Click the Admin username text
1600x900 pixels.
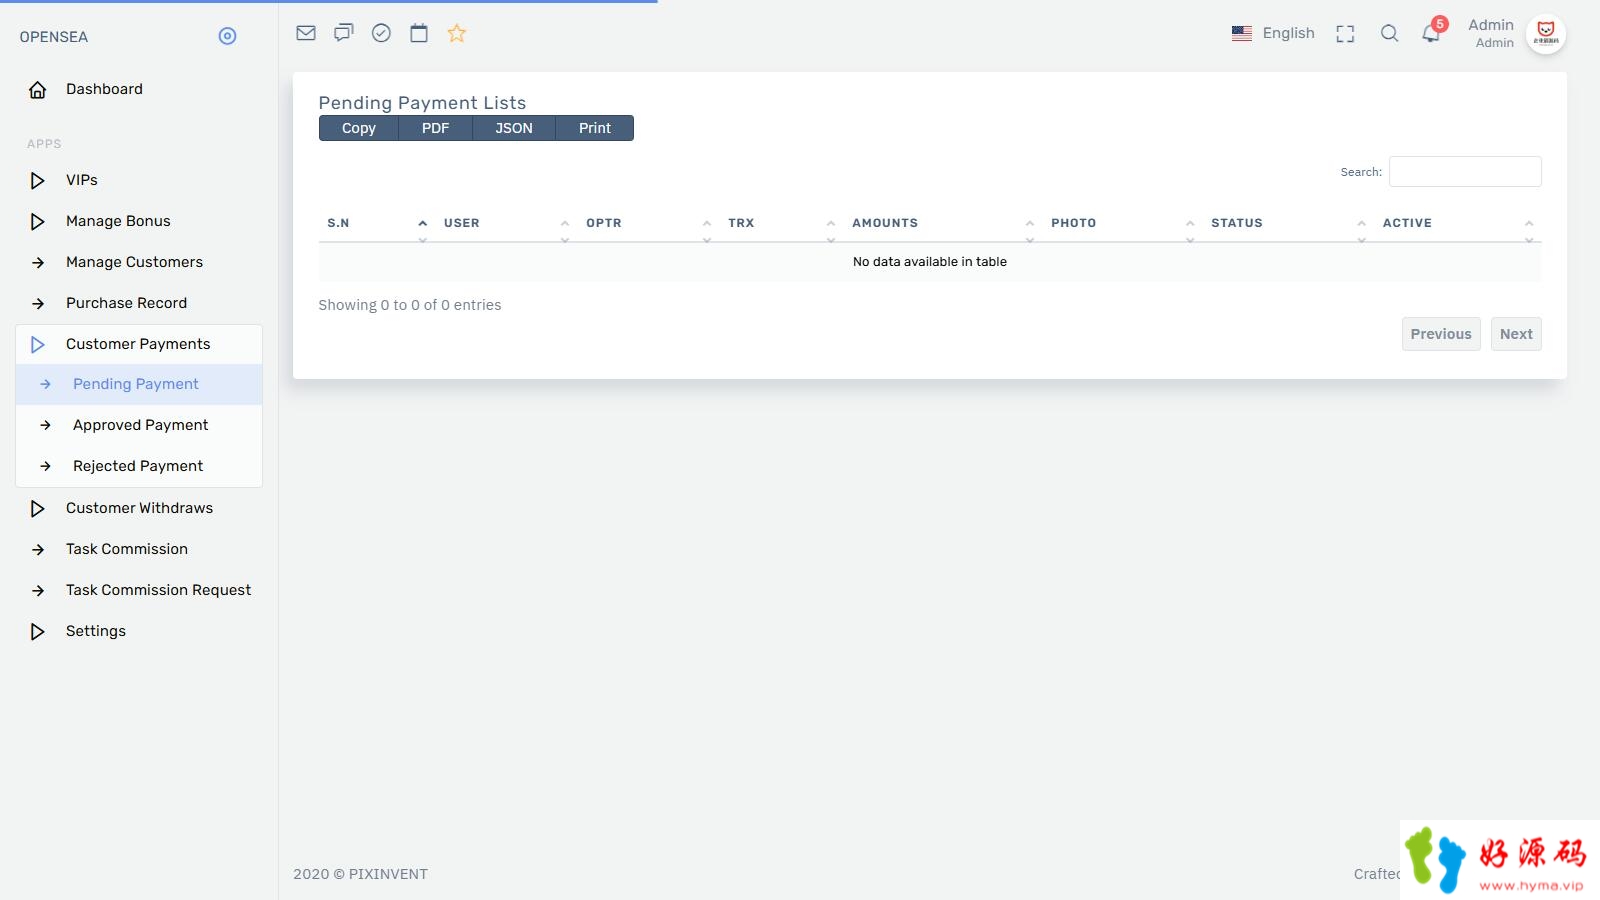pos(1491,25)
